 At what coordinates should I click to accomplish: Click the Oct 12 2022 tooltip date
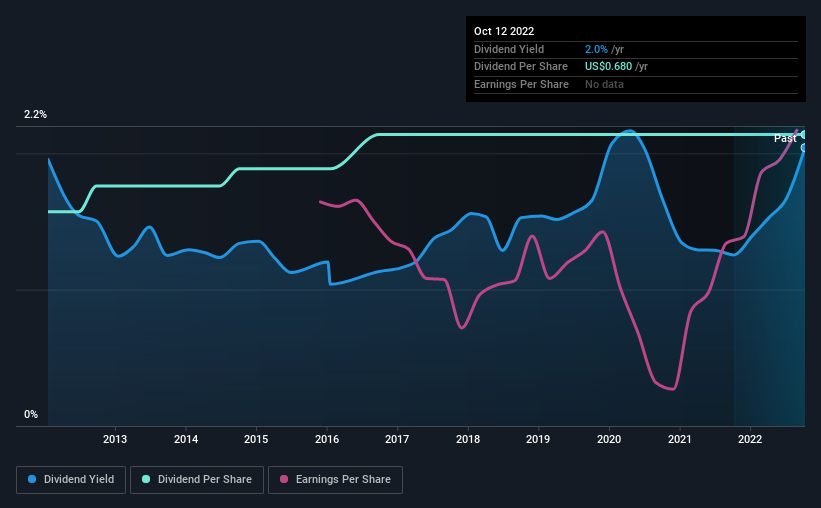(x=504, y=31)
